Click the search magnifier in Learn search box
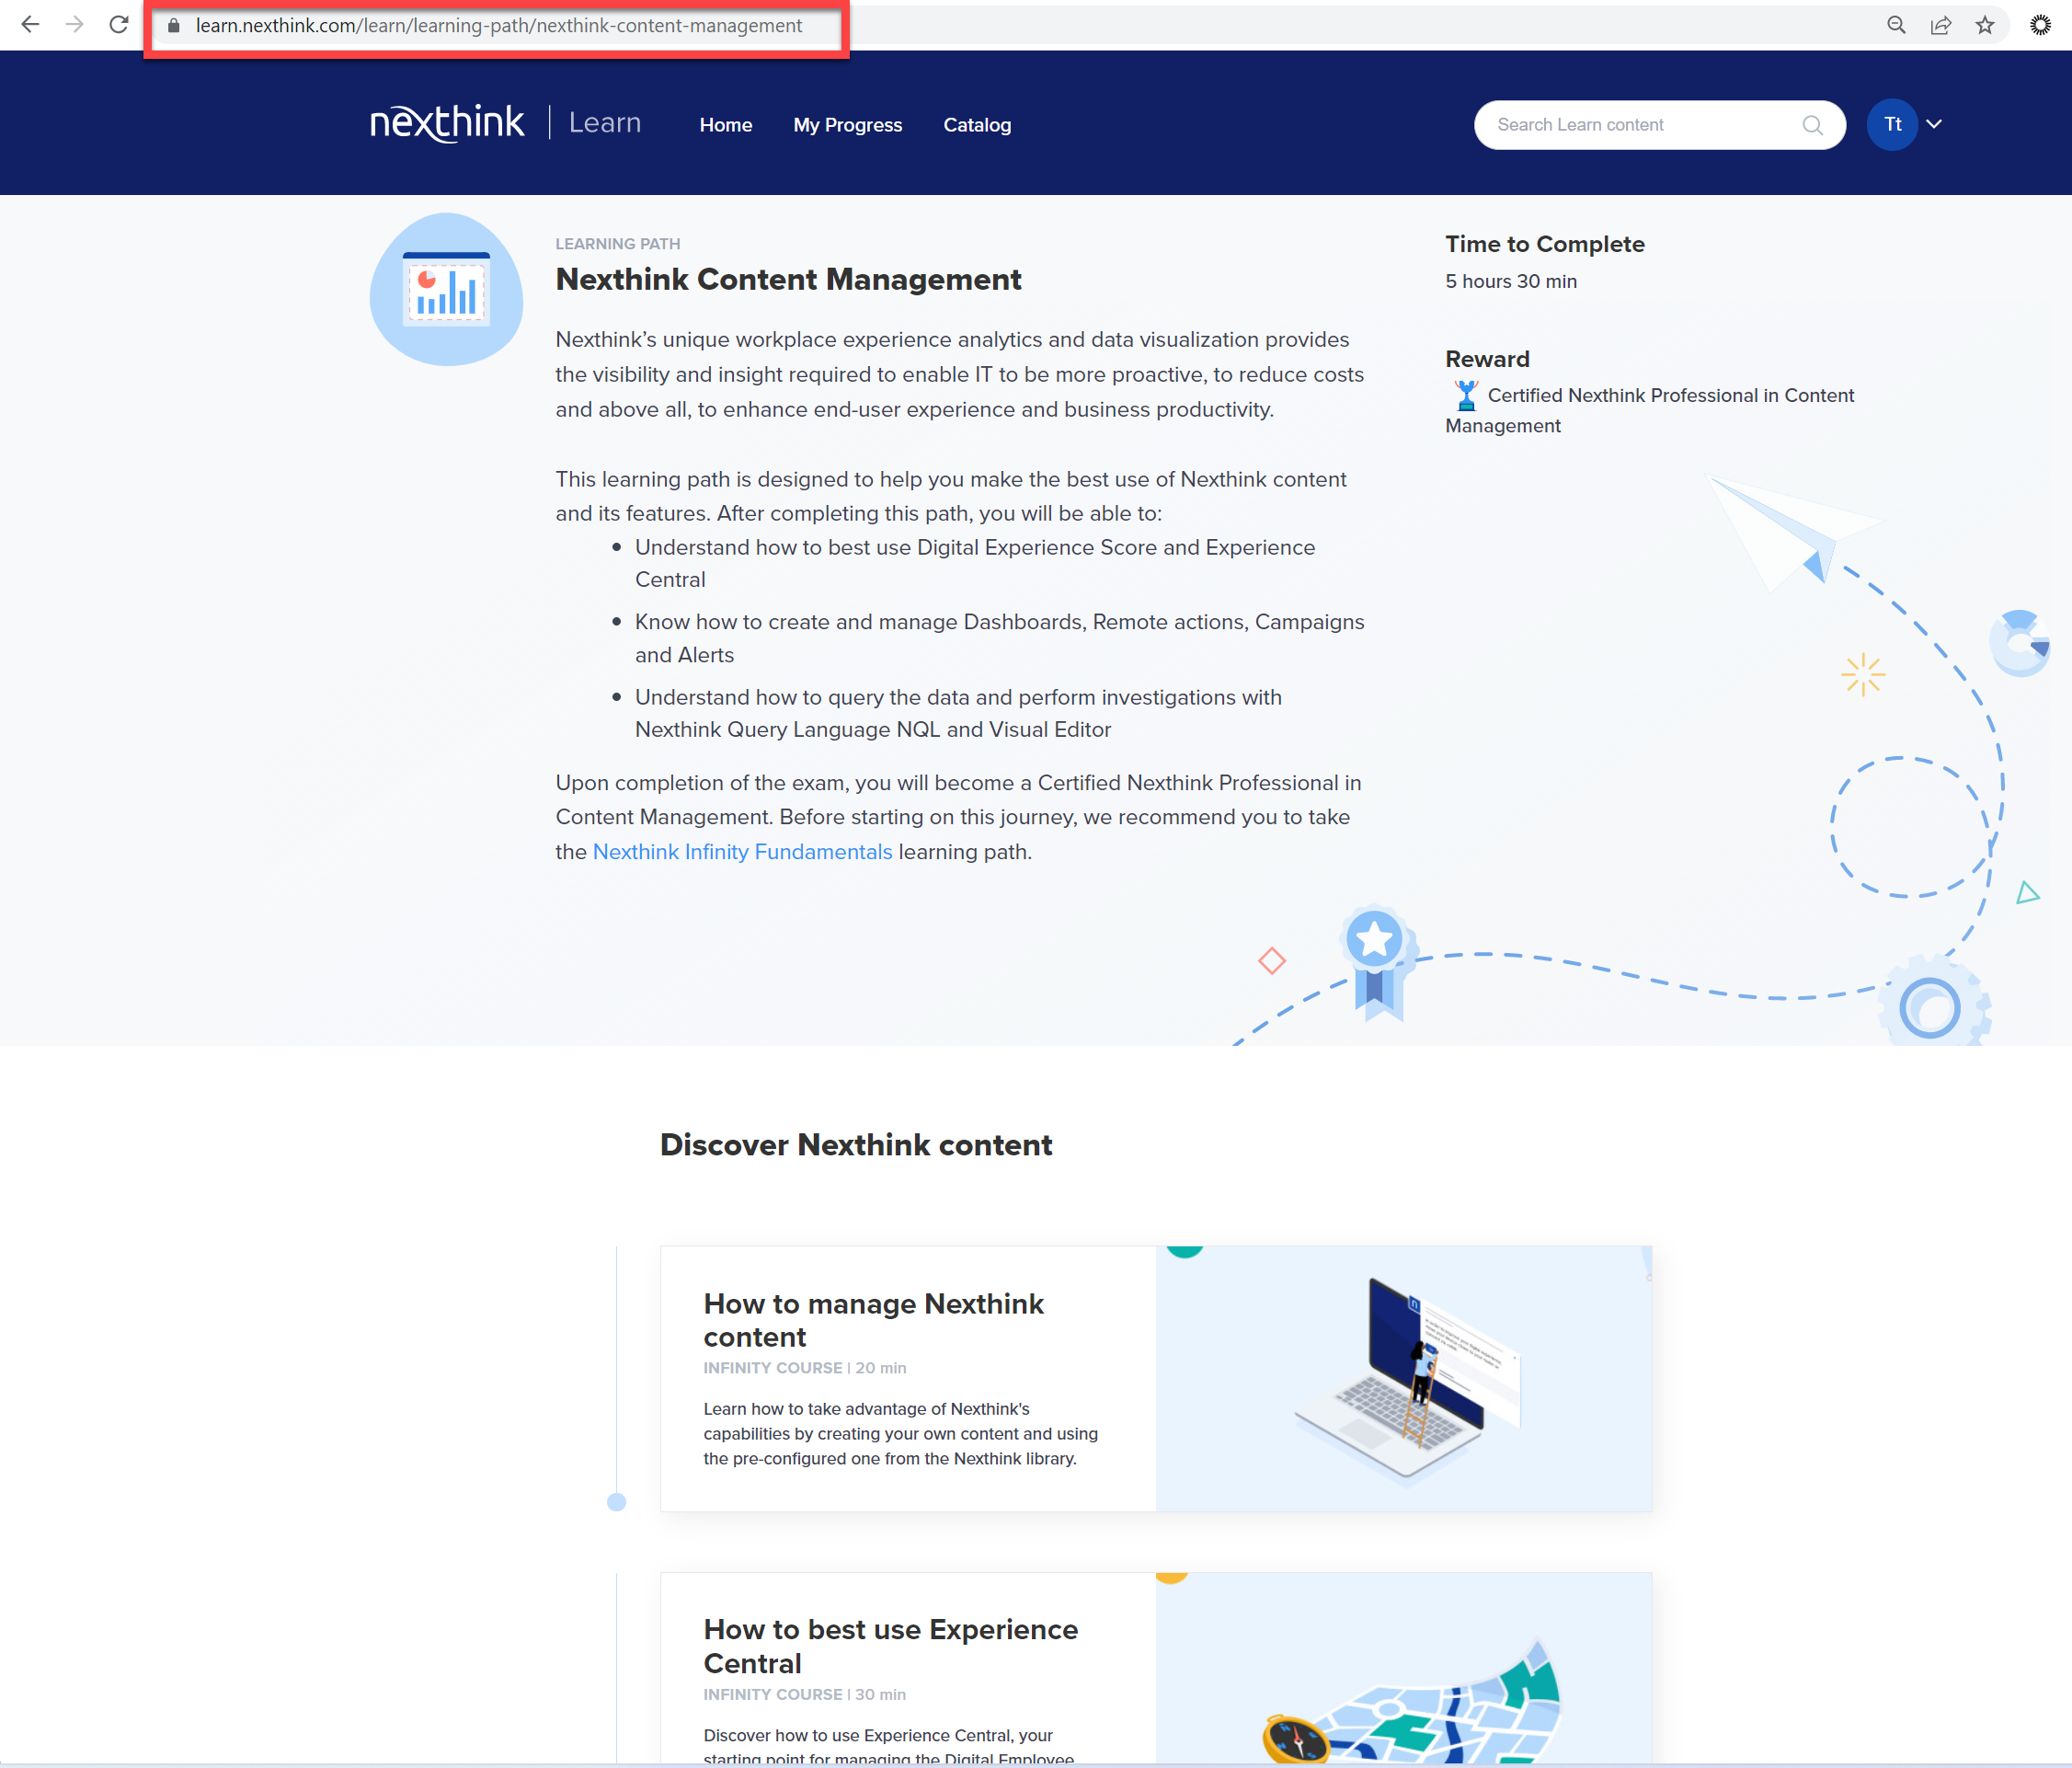The width and height of the screenshot is (2072, 1768). 1812,125
